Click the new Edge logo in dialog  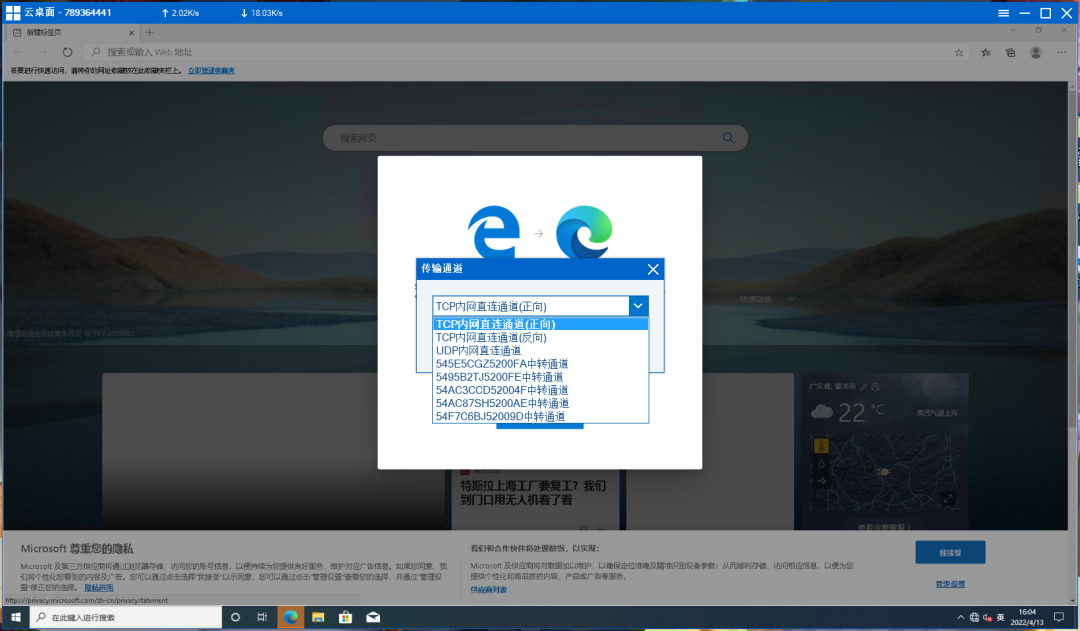click(584, 231)
